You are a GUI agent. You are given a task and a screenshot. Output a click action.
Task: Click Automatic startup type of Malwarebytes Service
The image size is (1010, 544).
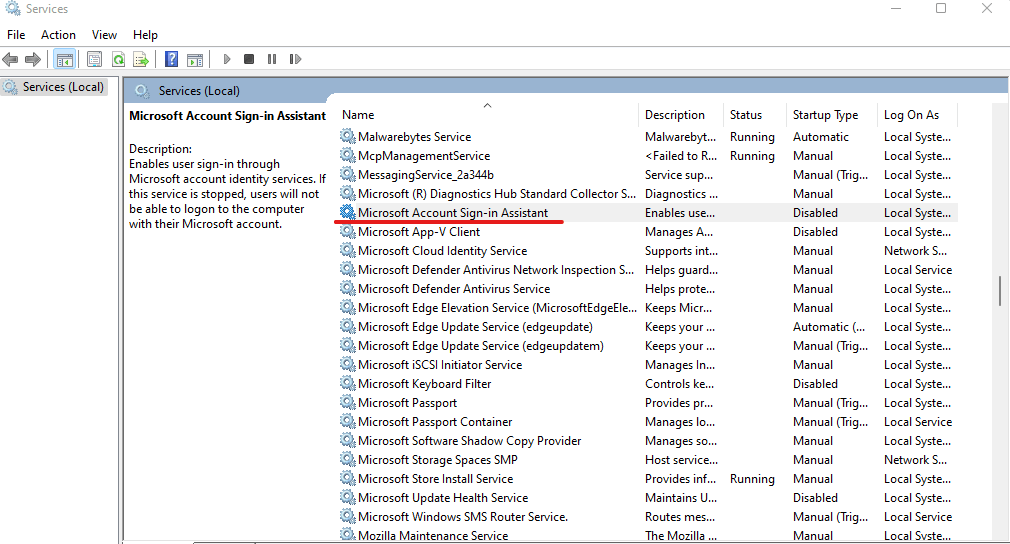[x=821, y=136]
